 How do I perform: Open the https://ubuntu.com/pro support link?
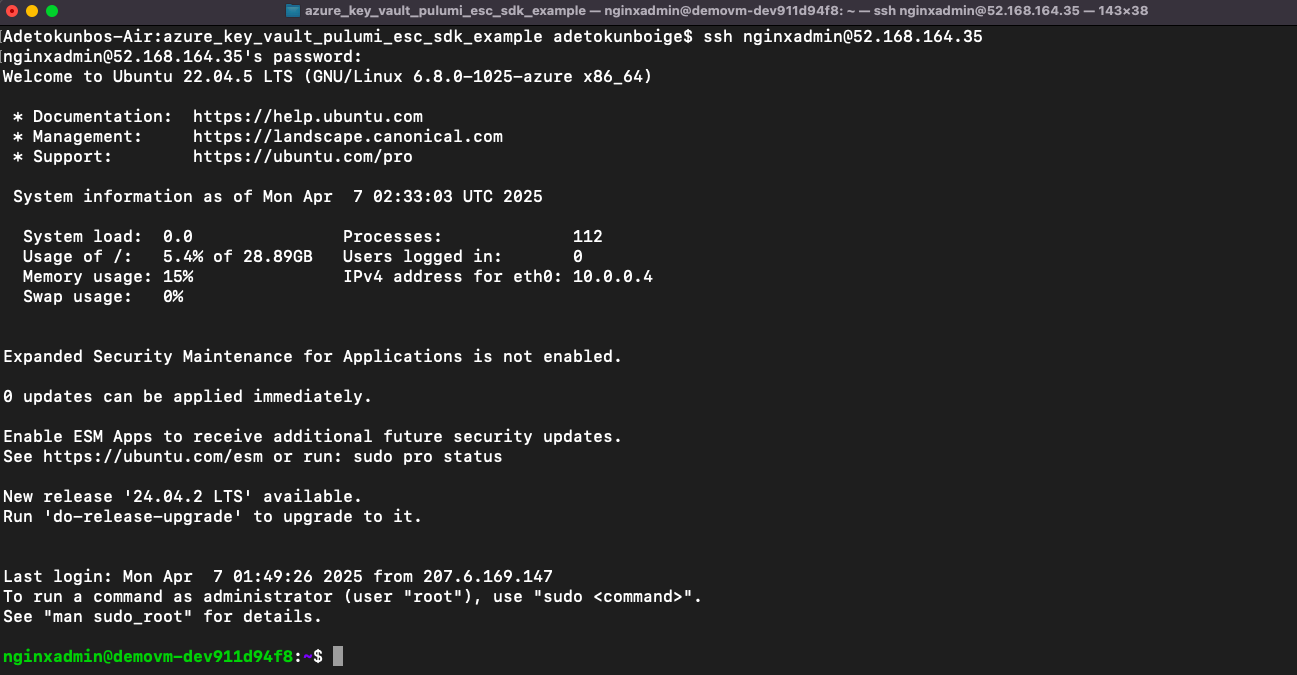pyautogui.click(x=303, y=157)
